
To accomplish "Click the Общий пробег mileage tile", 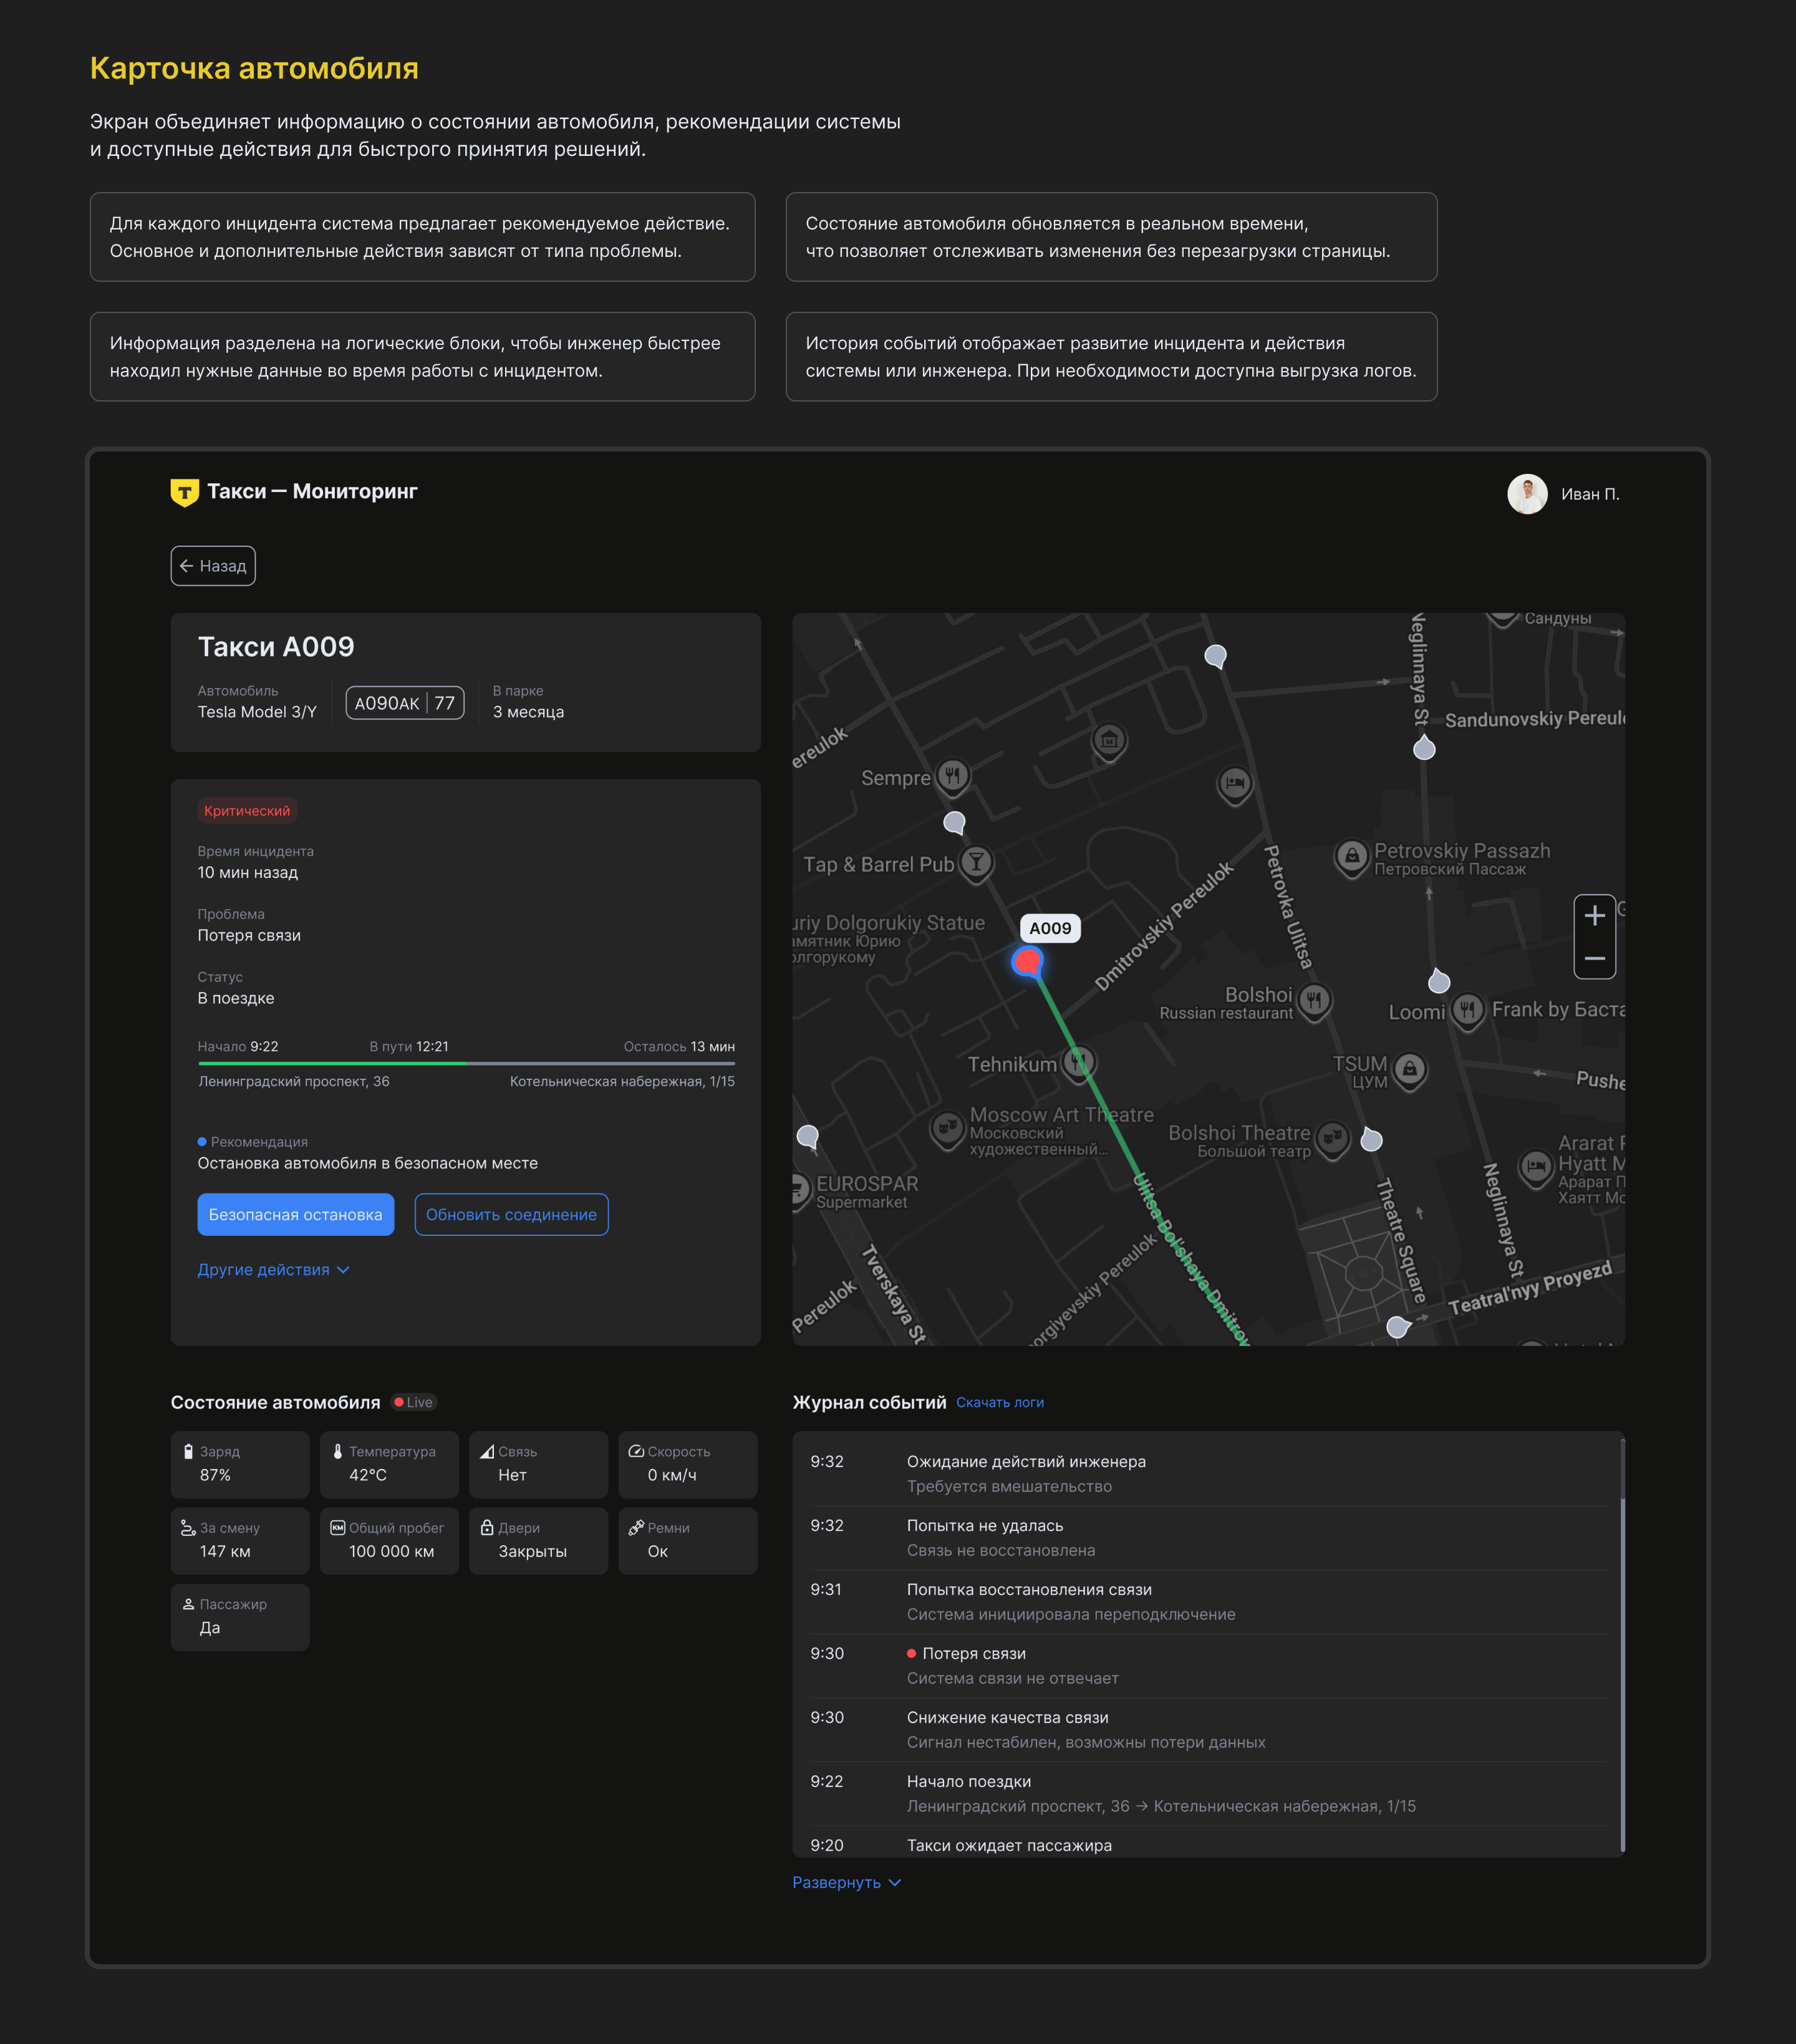I will click(x=389, y=1541).
